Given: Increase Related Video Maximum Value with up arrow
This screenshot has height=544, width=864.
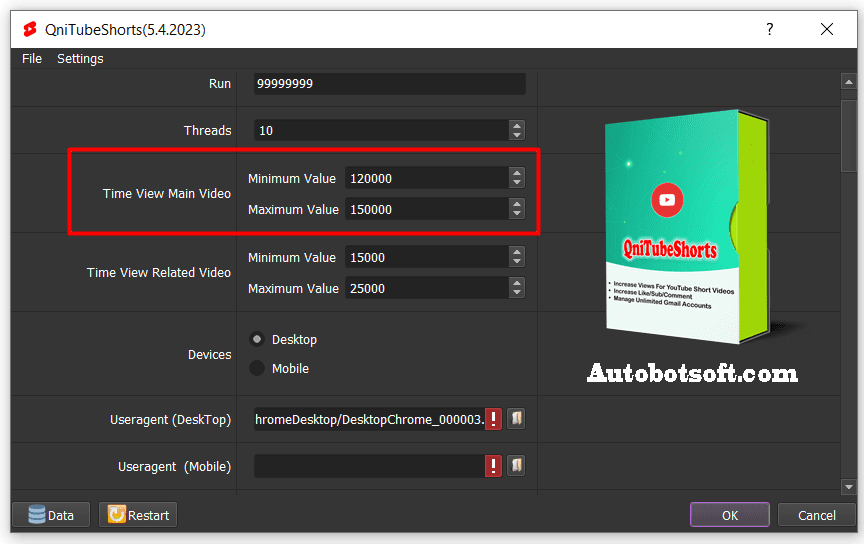Looking at the screenshot, I should coord(516,283).
